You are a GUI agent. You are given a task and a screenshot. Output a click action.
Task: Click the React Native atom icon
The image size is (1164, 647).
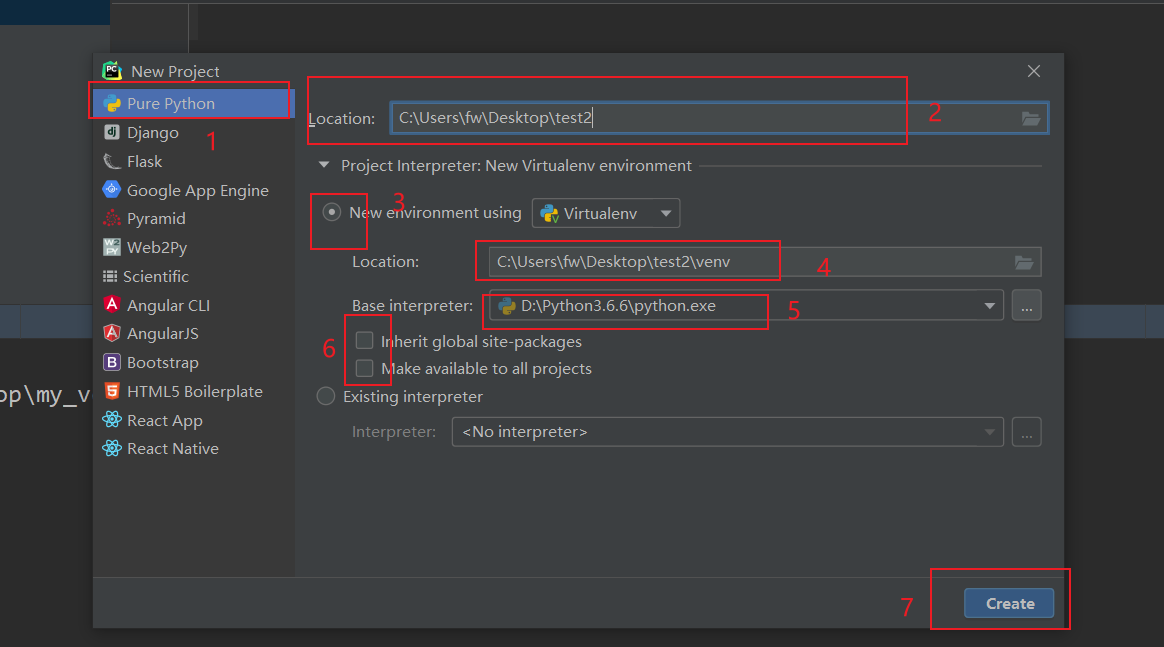(x=111, y=448)
